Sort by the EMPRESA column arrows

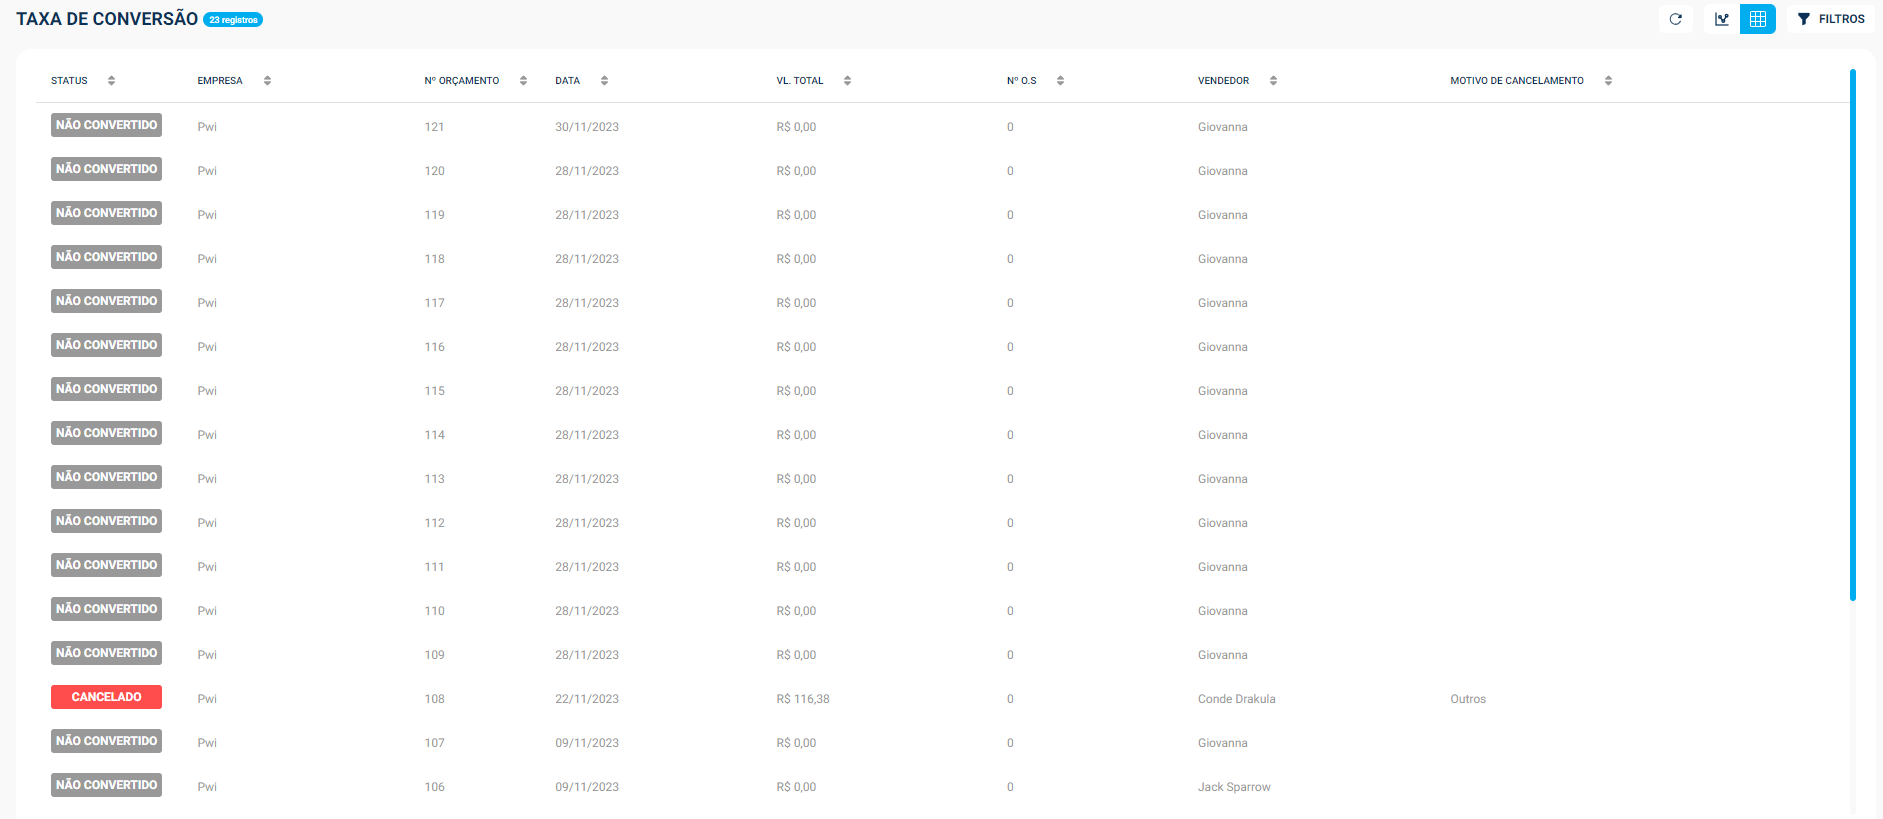click(267, 81)
